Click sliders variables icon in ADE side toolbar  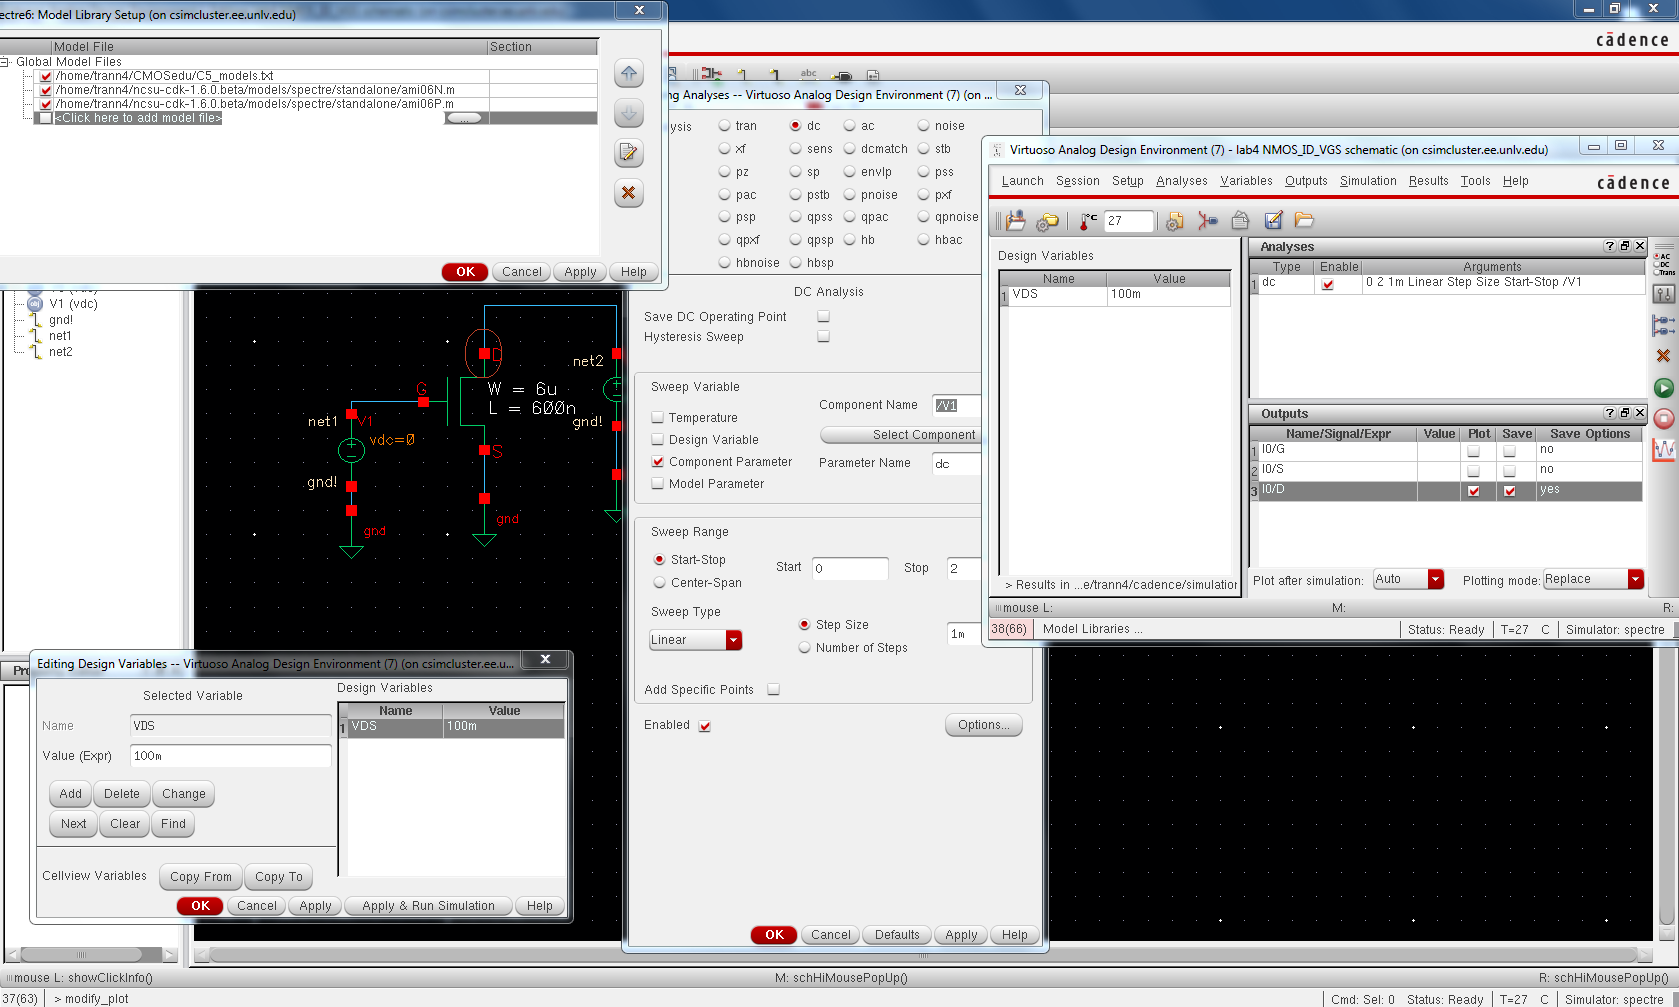(x=1664, y=294)
